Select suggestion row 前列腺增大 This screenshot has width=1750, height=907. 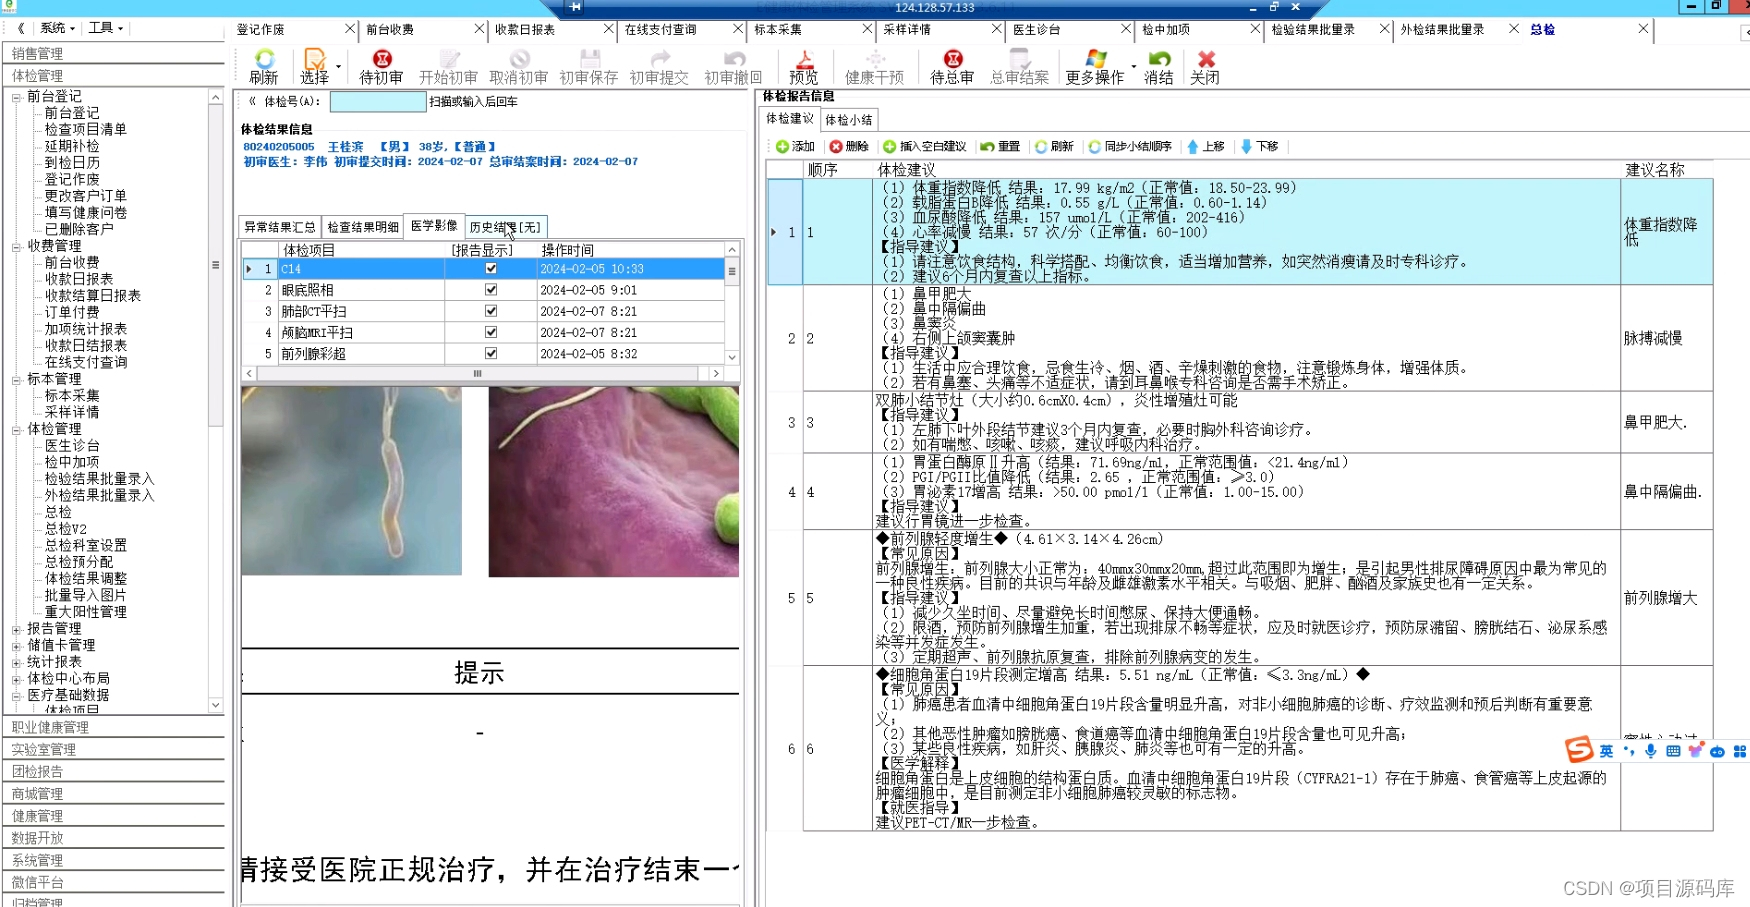click(x=1240, y=598)
